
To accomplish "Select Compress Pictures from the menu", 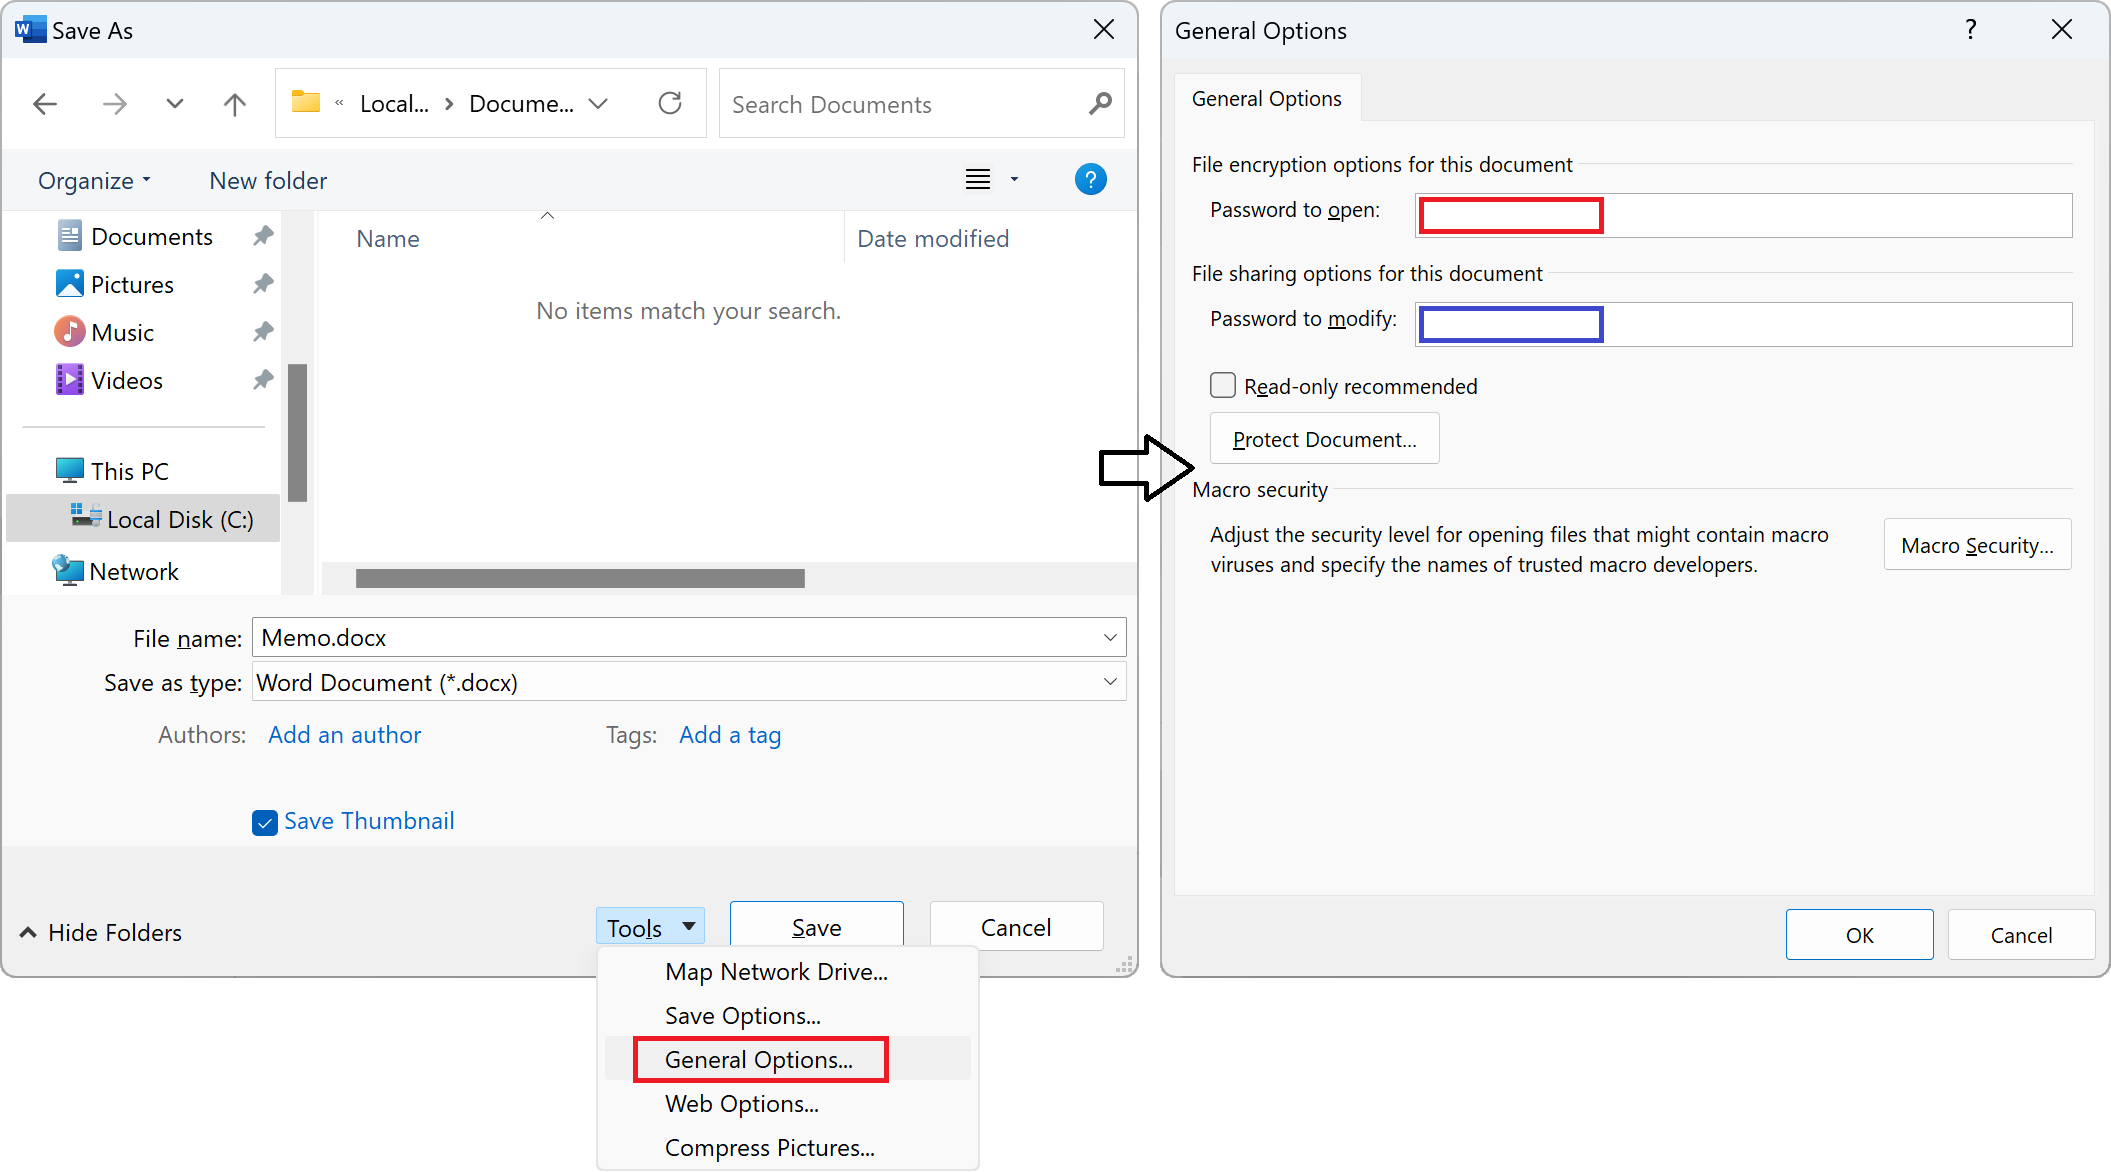I will pyautogui.click(x=769, y=1147).
